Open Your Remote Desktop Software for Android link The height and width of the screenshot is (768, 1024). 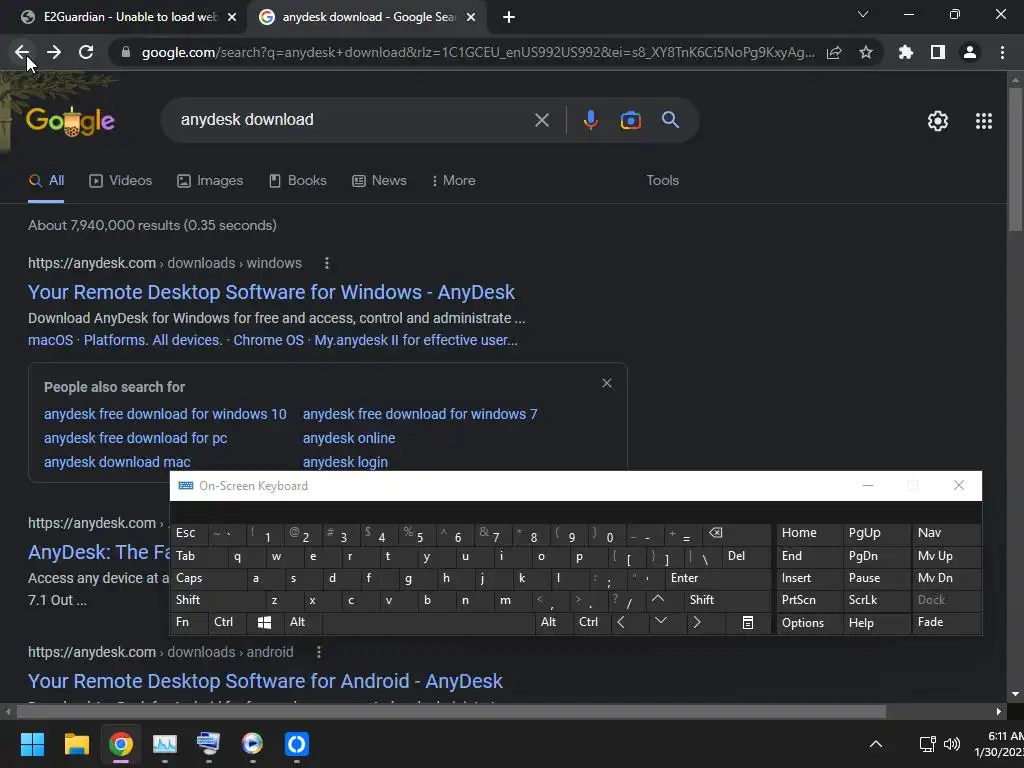265,681
